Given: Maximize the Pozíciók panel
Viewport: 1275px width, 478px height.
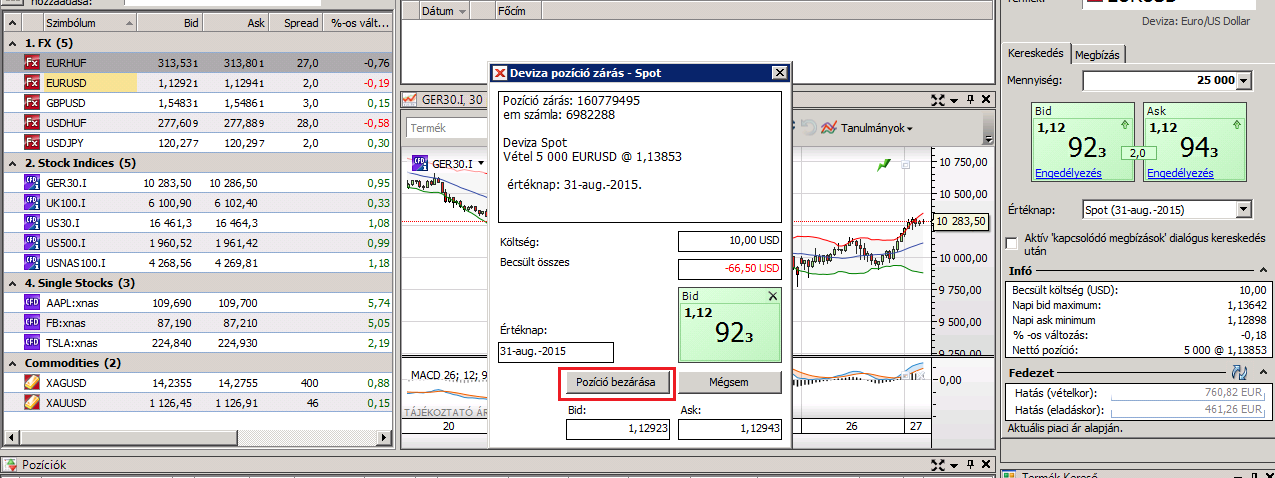Looking at the screenshot, I should click(x=937, y=465).
